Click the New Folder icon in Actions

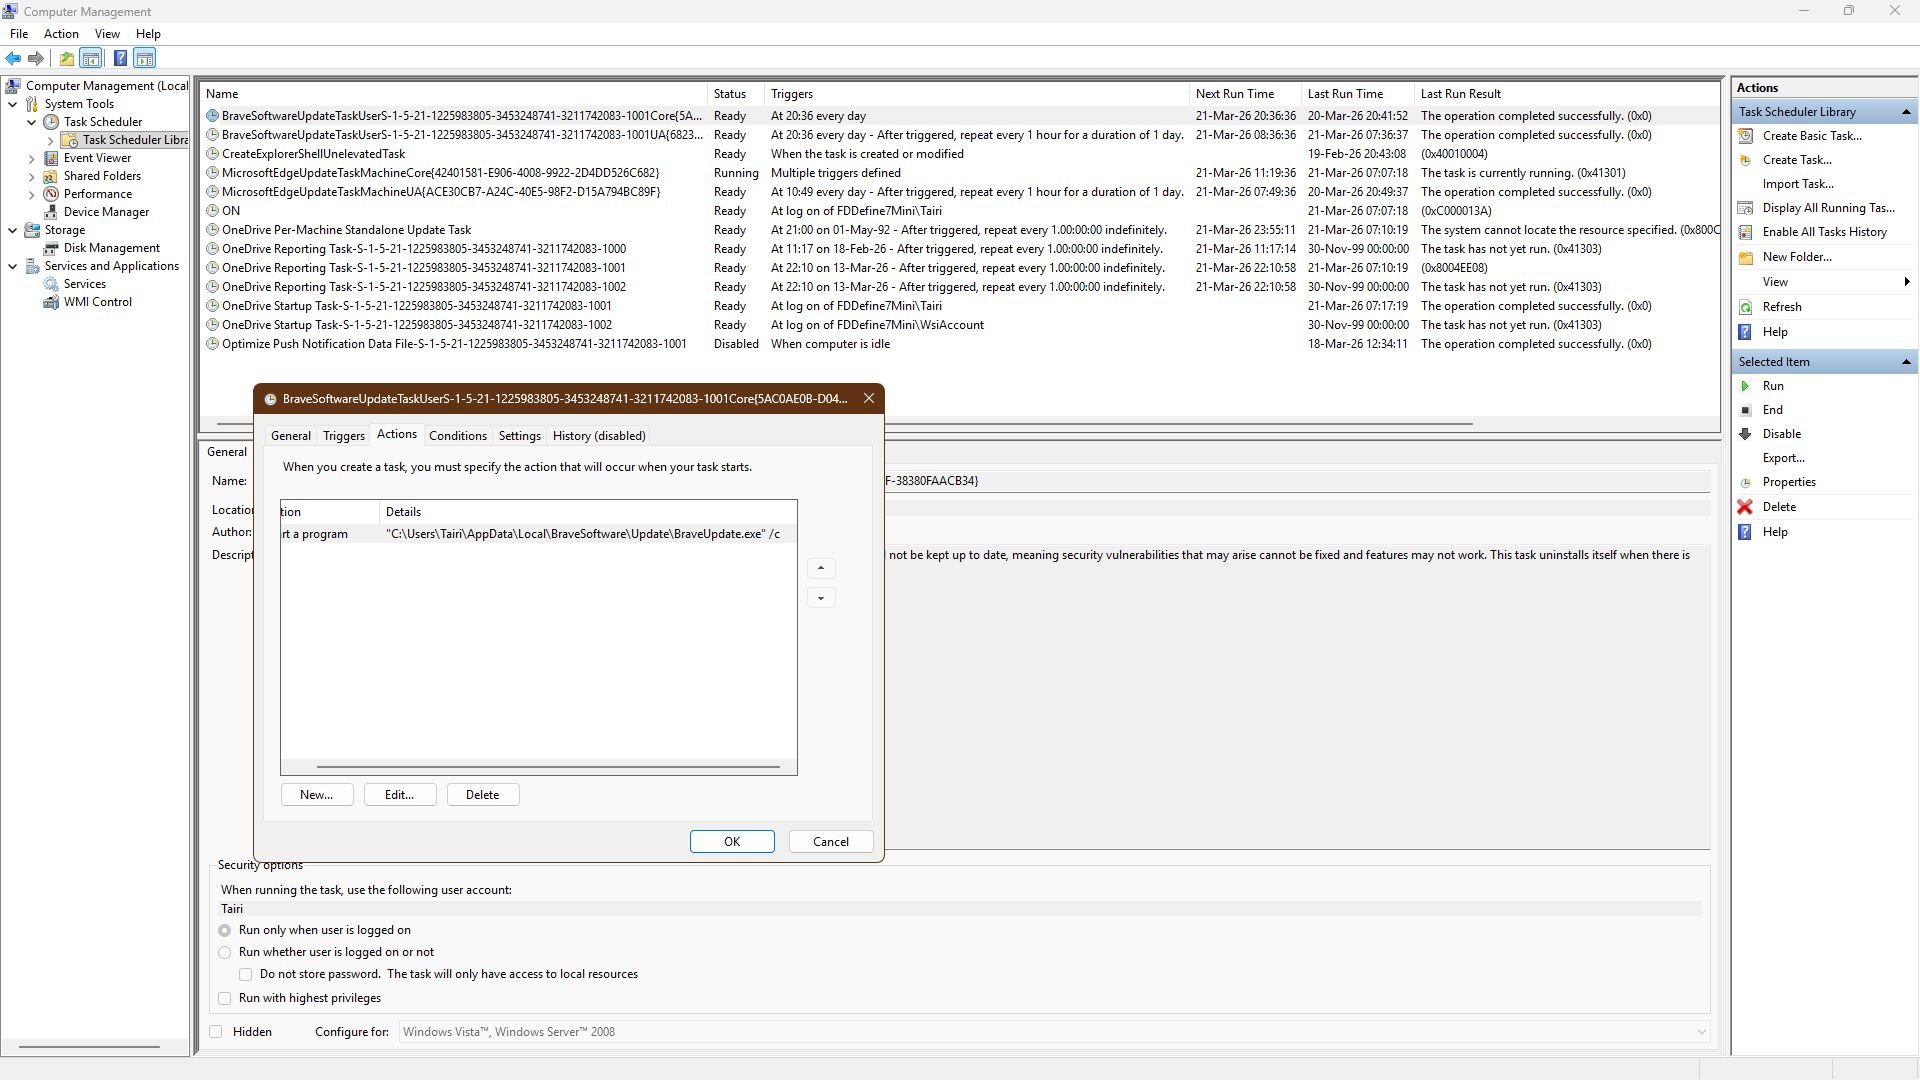pyautogui.click(x=1745, y=257)
